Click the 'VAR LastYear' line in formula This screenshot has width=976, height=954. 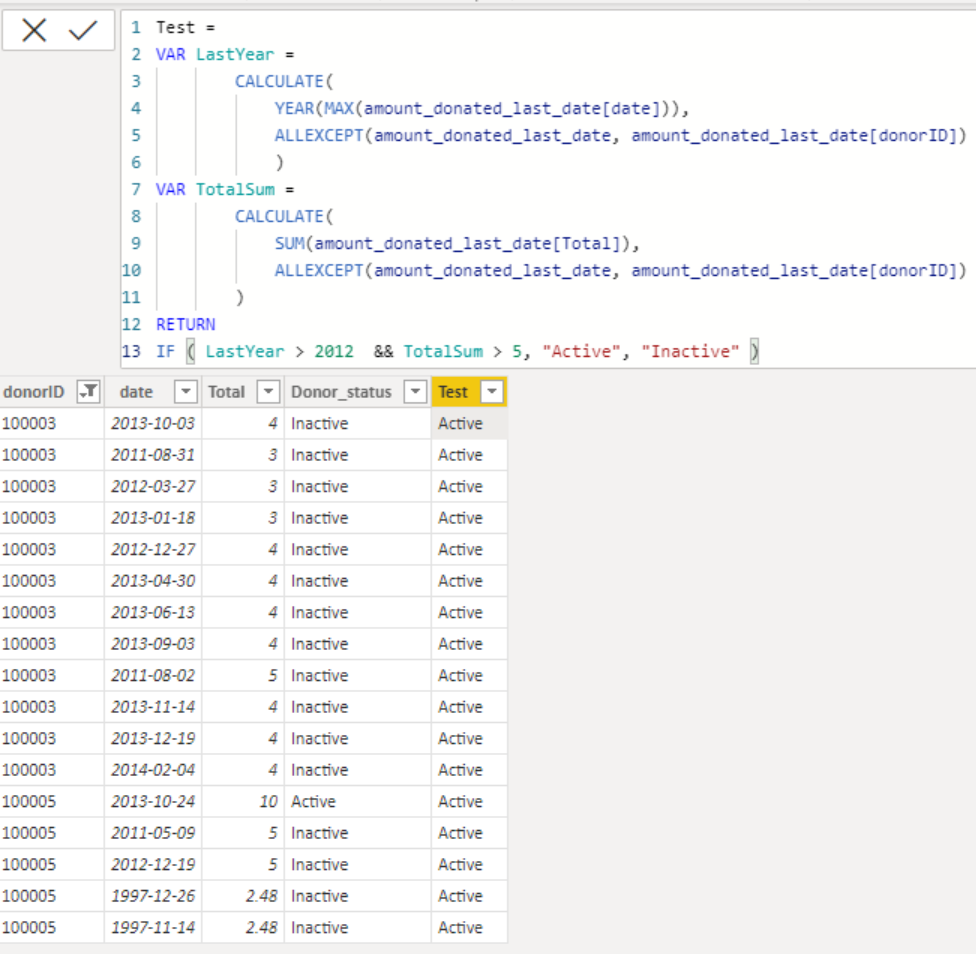pyautogui.click(x=225, y=54)
